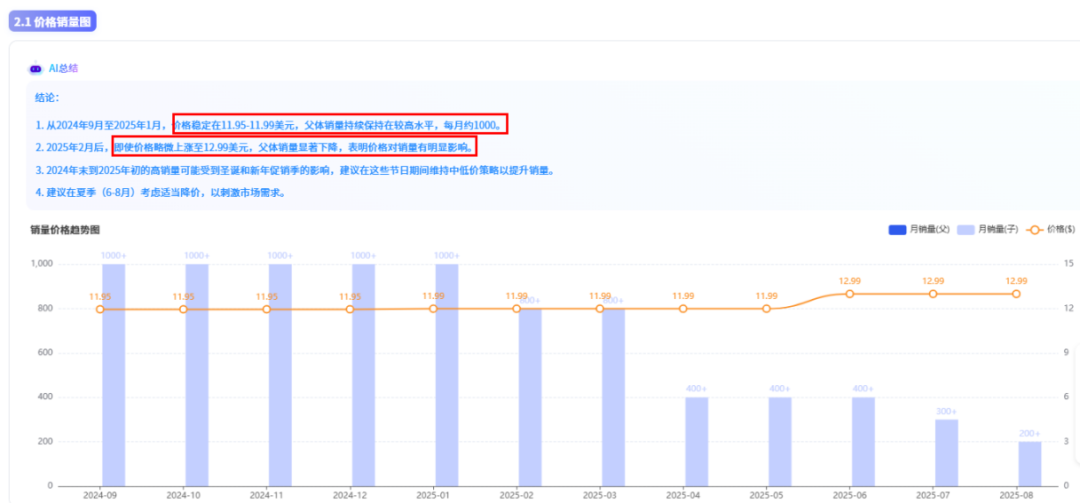The height and width of the screenshot is (503, 1080).
Task: Click the 11.99 price marker at 2025-03
Action: 600,308
